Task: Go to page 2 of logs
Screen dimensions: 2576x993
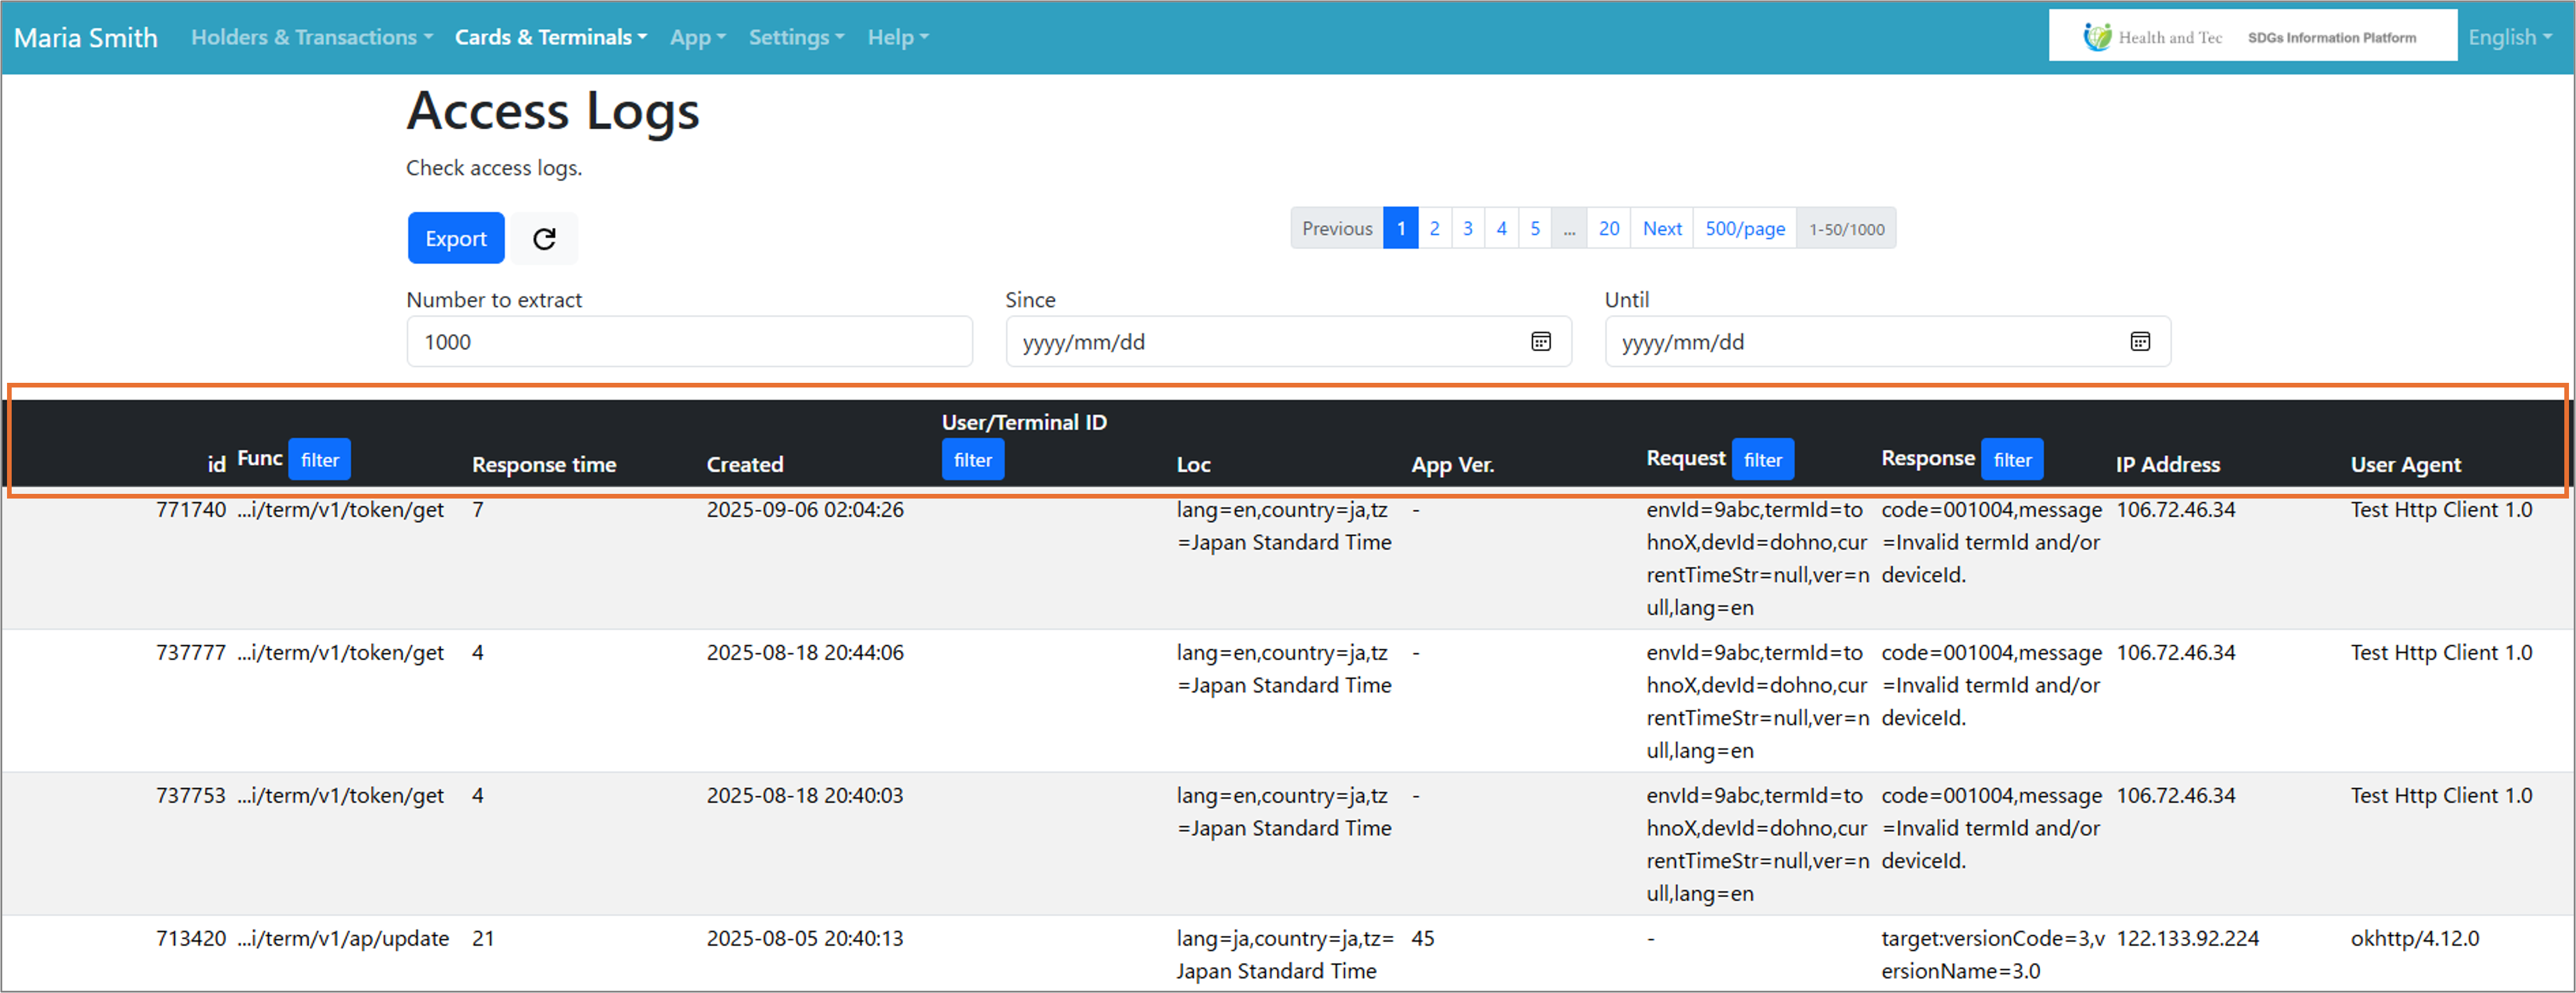Action: (x=1434, y=229)
